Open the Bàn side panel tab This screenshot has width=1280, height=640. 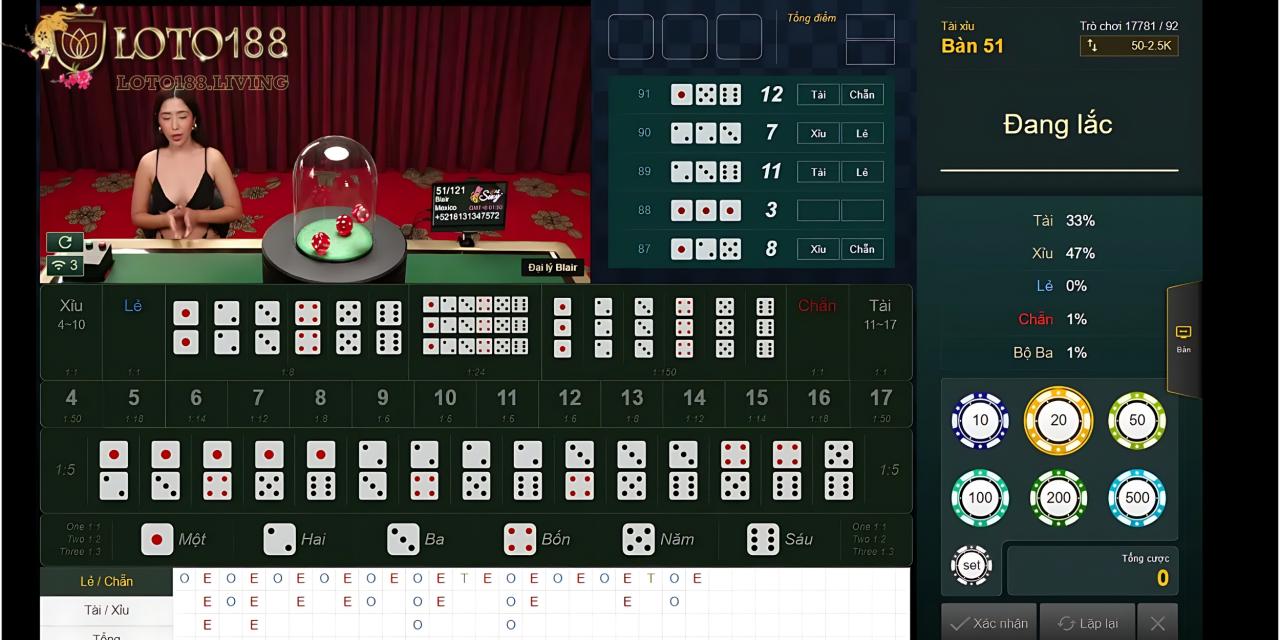pos(1183,338)
